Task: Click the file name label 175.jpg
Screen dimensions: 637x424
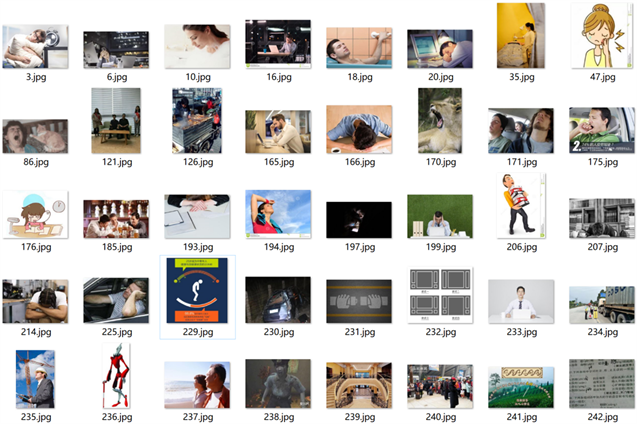Action: point(603,162)
